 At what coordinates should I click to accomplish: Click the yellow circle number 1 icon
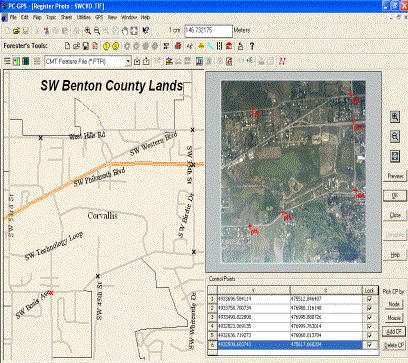(106, 46)
